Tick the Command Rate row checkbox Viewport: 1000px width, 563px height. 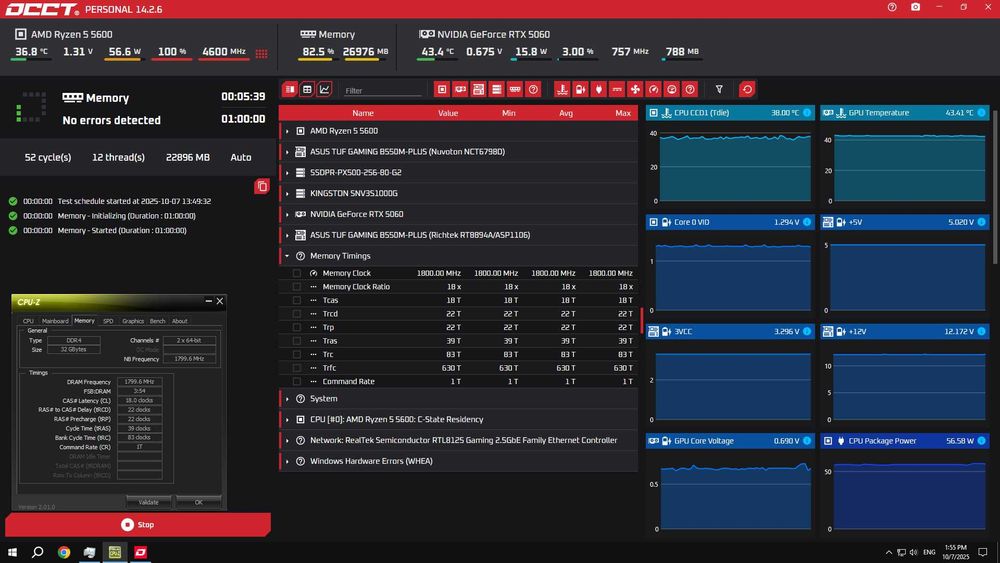(297, 381)
